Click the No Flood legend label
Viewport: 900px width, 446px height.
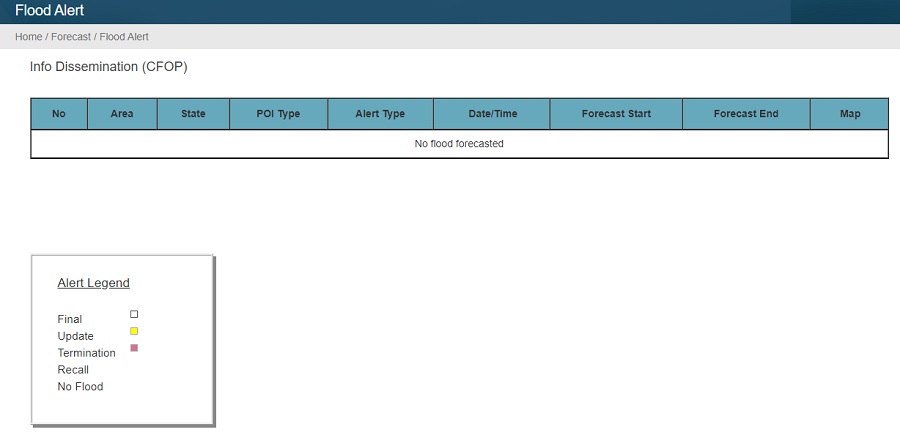(x=80, y=387)
